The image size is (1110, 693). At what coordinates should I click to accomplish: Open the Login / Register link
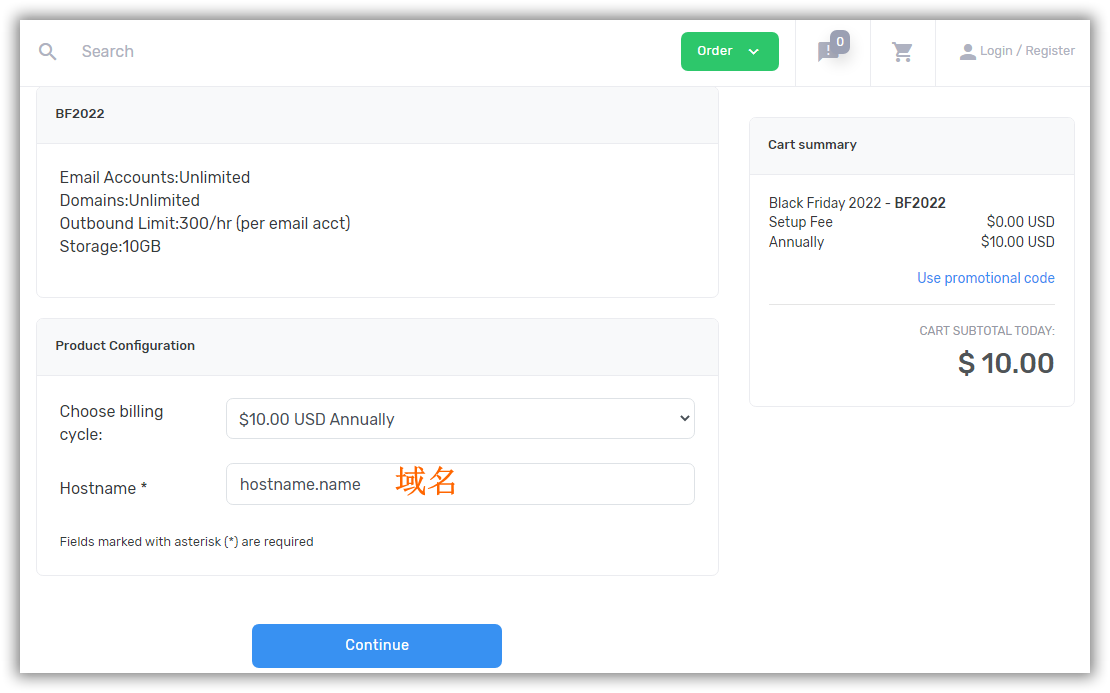[1027, 51]
